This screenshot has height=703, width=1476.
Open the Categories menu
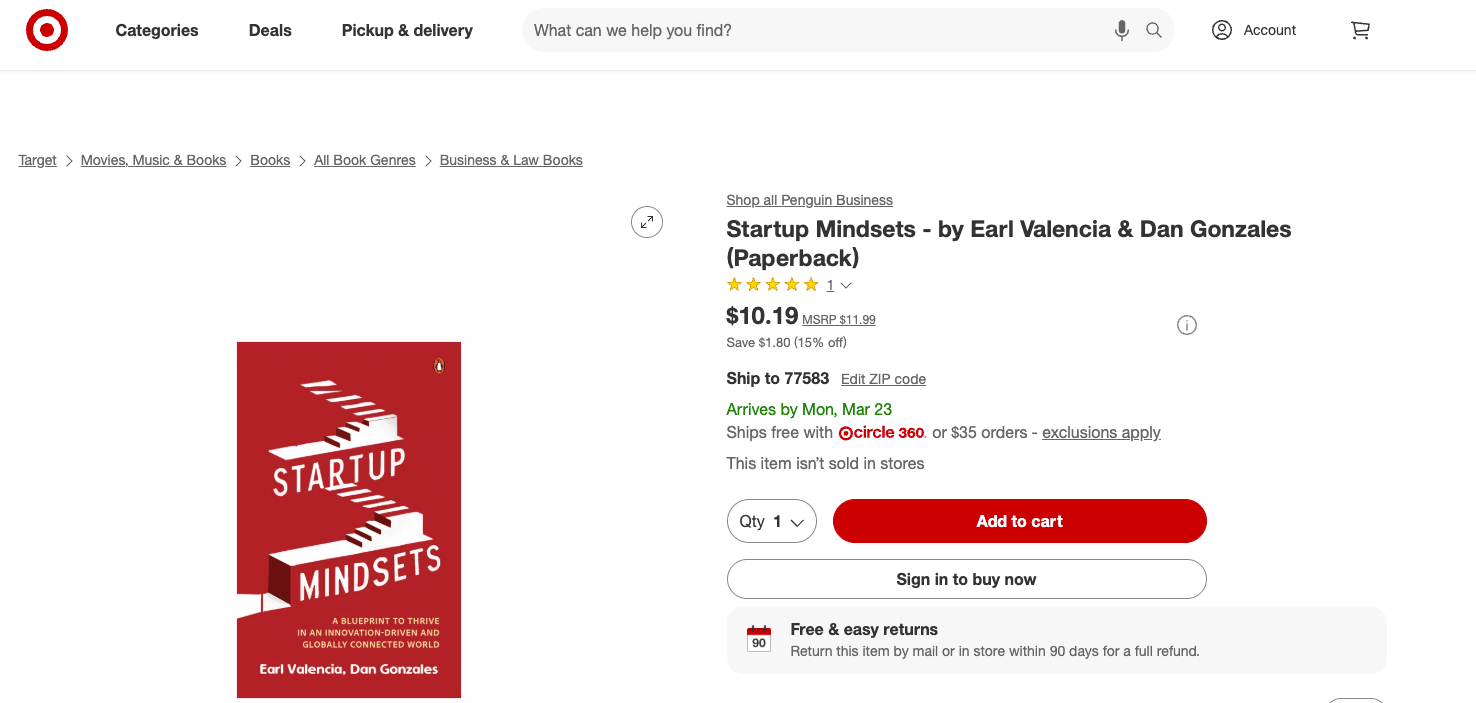click(157, 30)
